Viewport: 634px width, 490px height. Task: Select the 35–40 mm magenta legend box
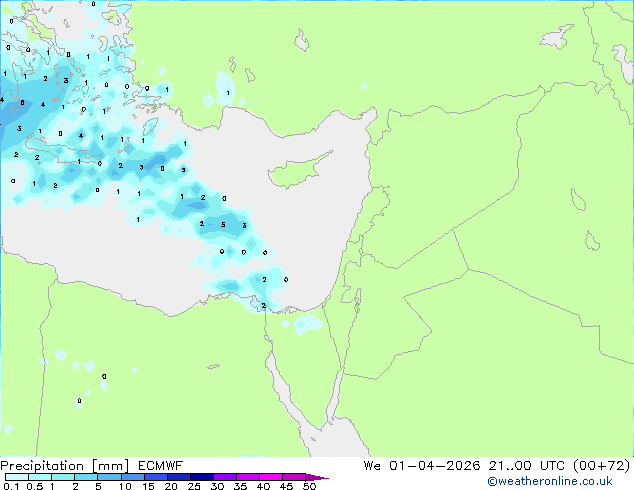[248, 477]
